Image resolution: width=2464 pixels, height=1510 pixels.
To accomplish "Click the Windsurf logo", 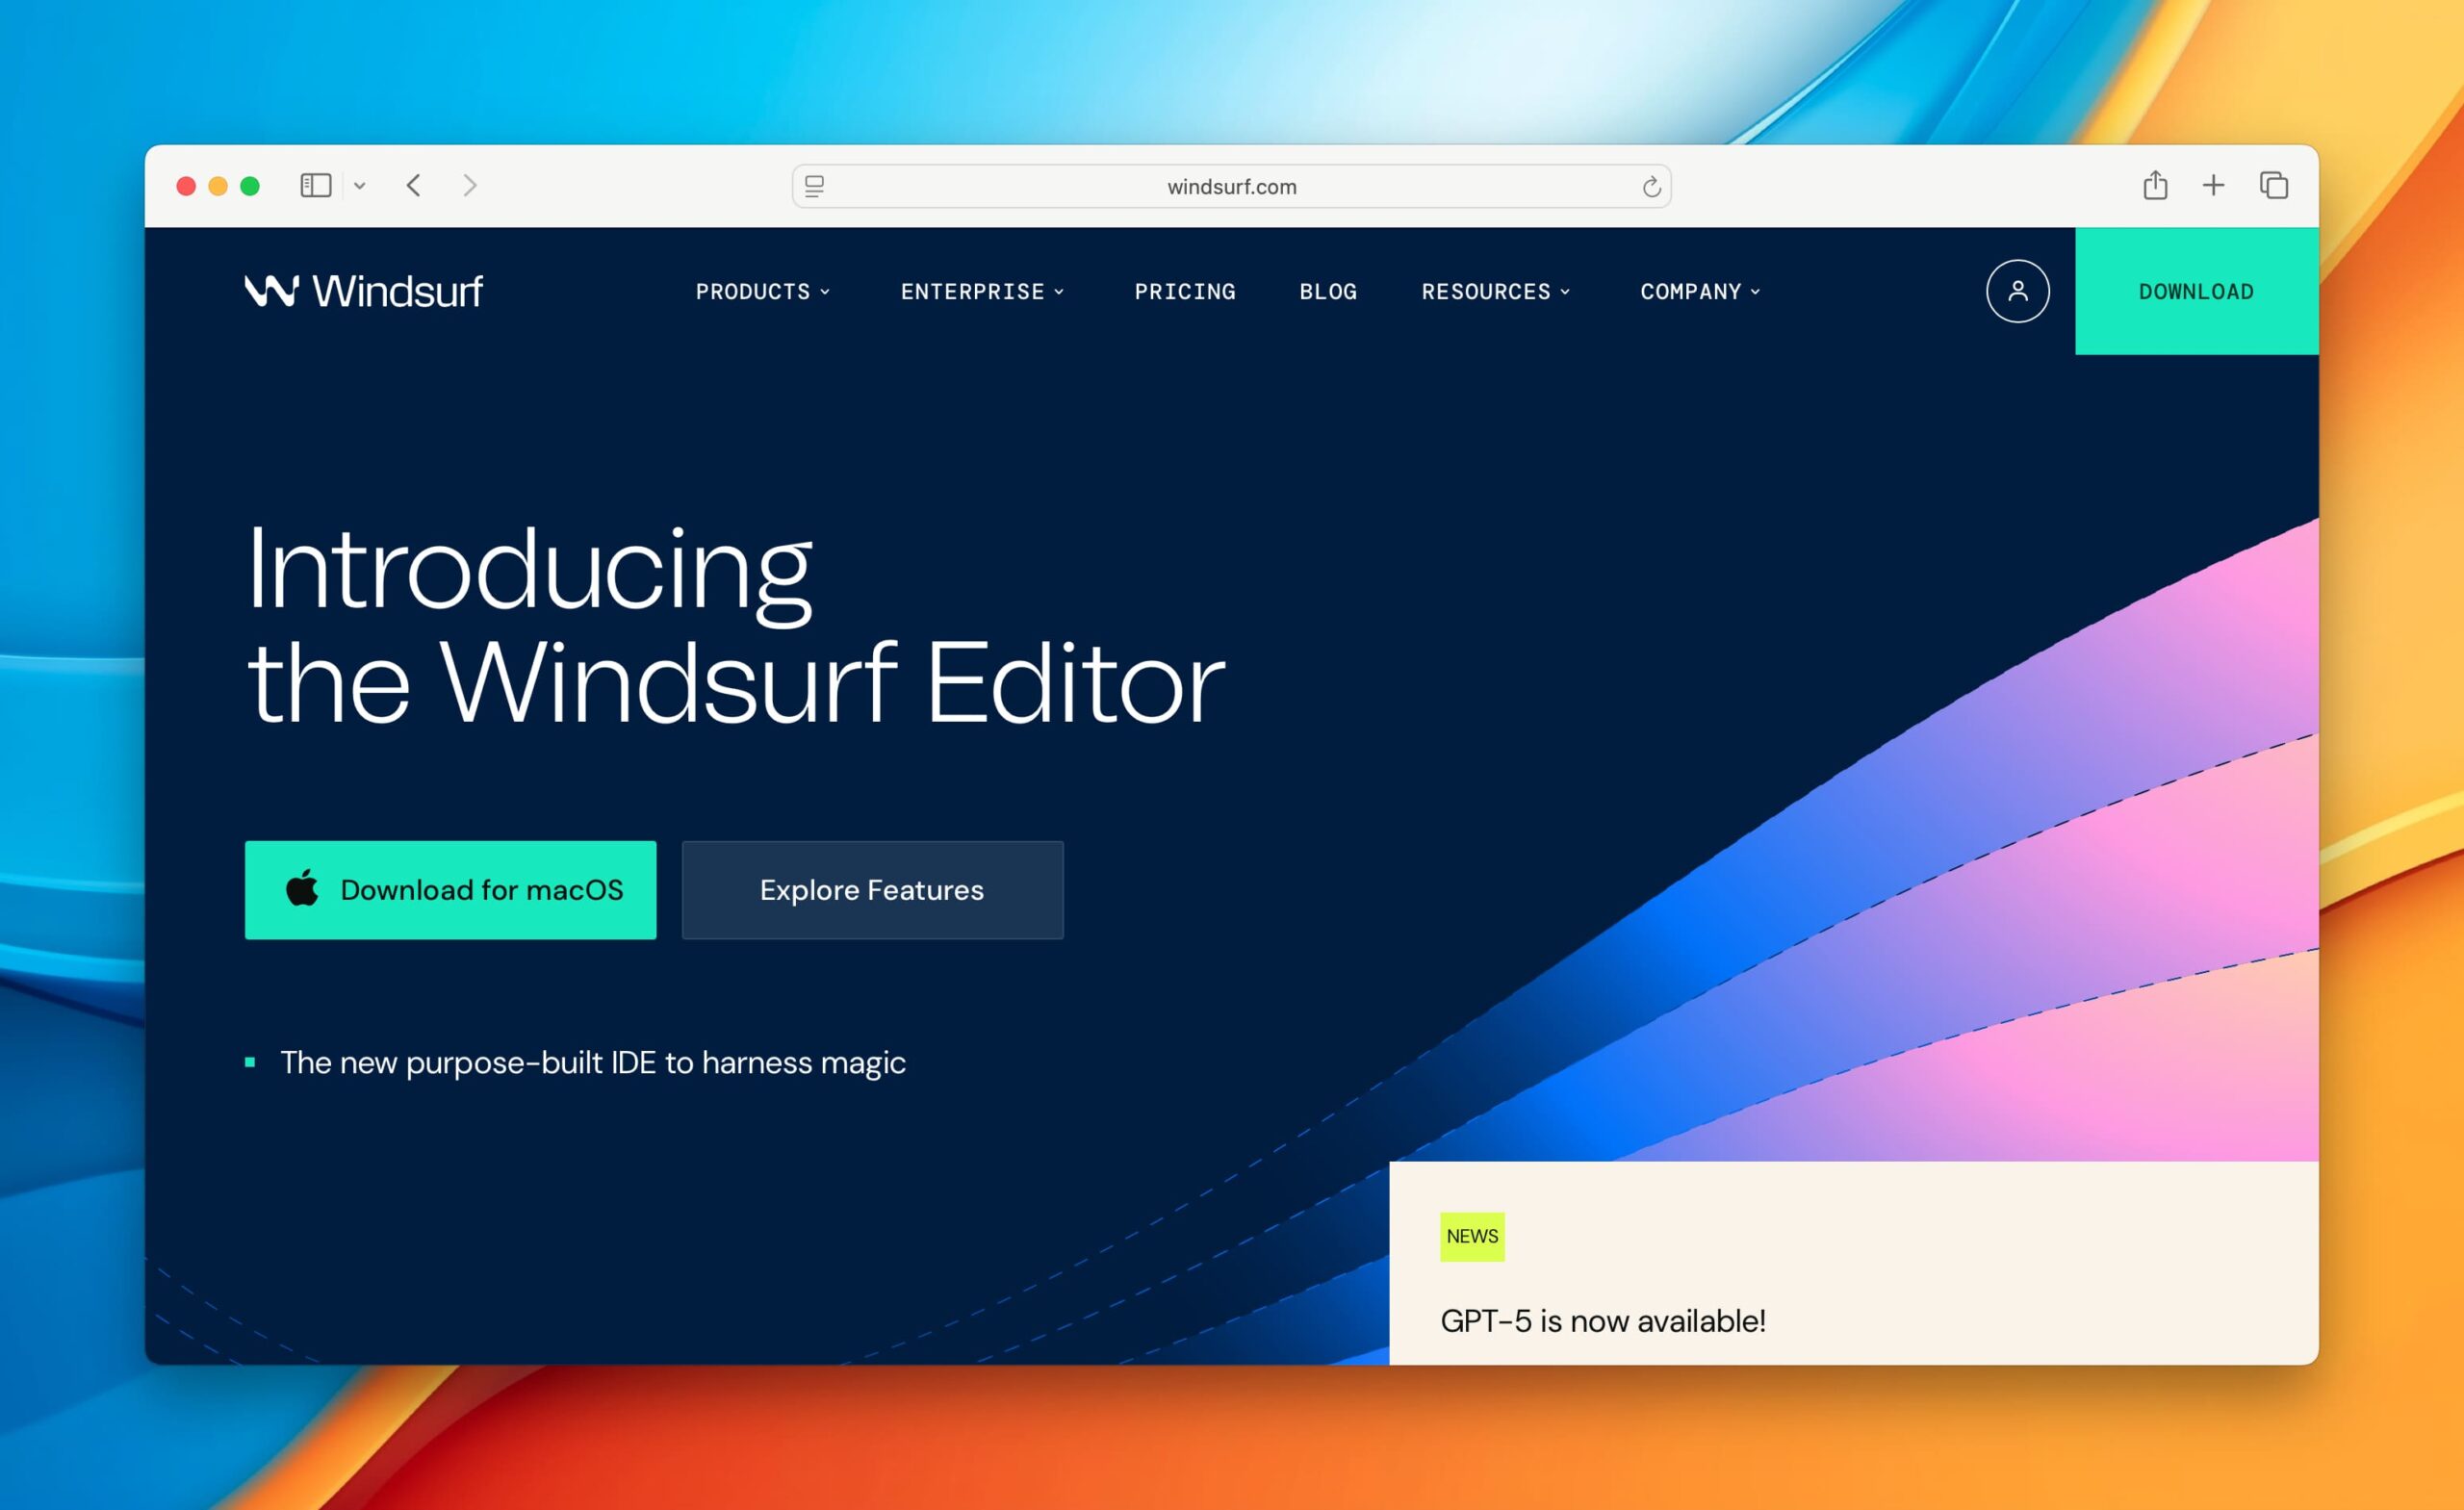I will click(362, 291).
